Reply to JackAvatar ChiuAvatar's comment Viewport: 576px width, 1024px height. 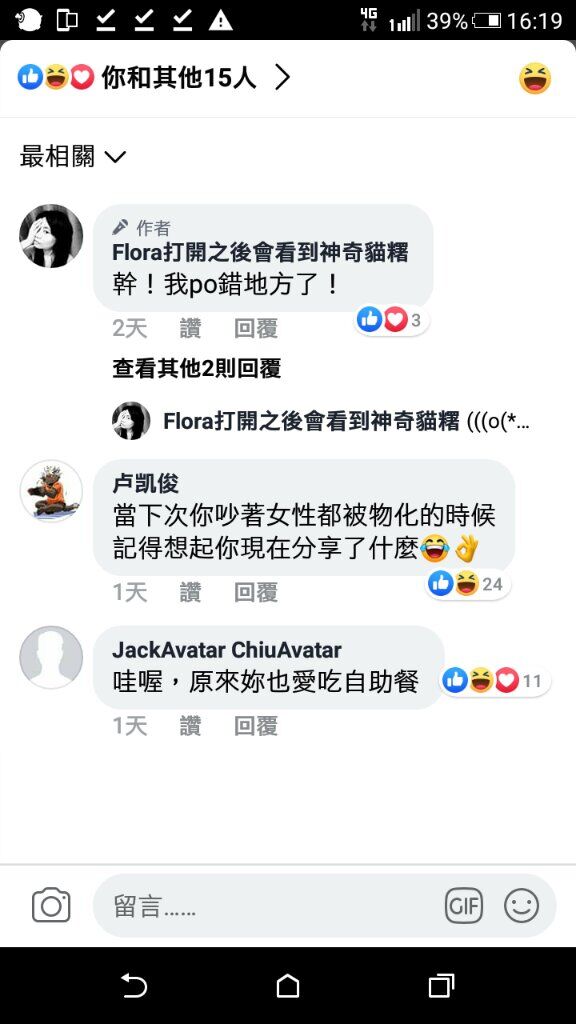coord(256,726)
